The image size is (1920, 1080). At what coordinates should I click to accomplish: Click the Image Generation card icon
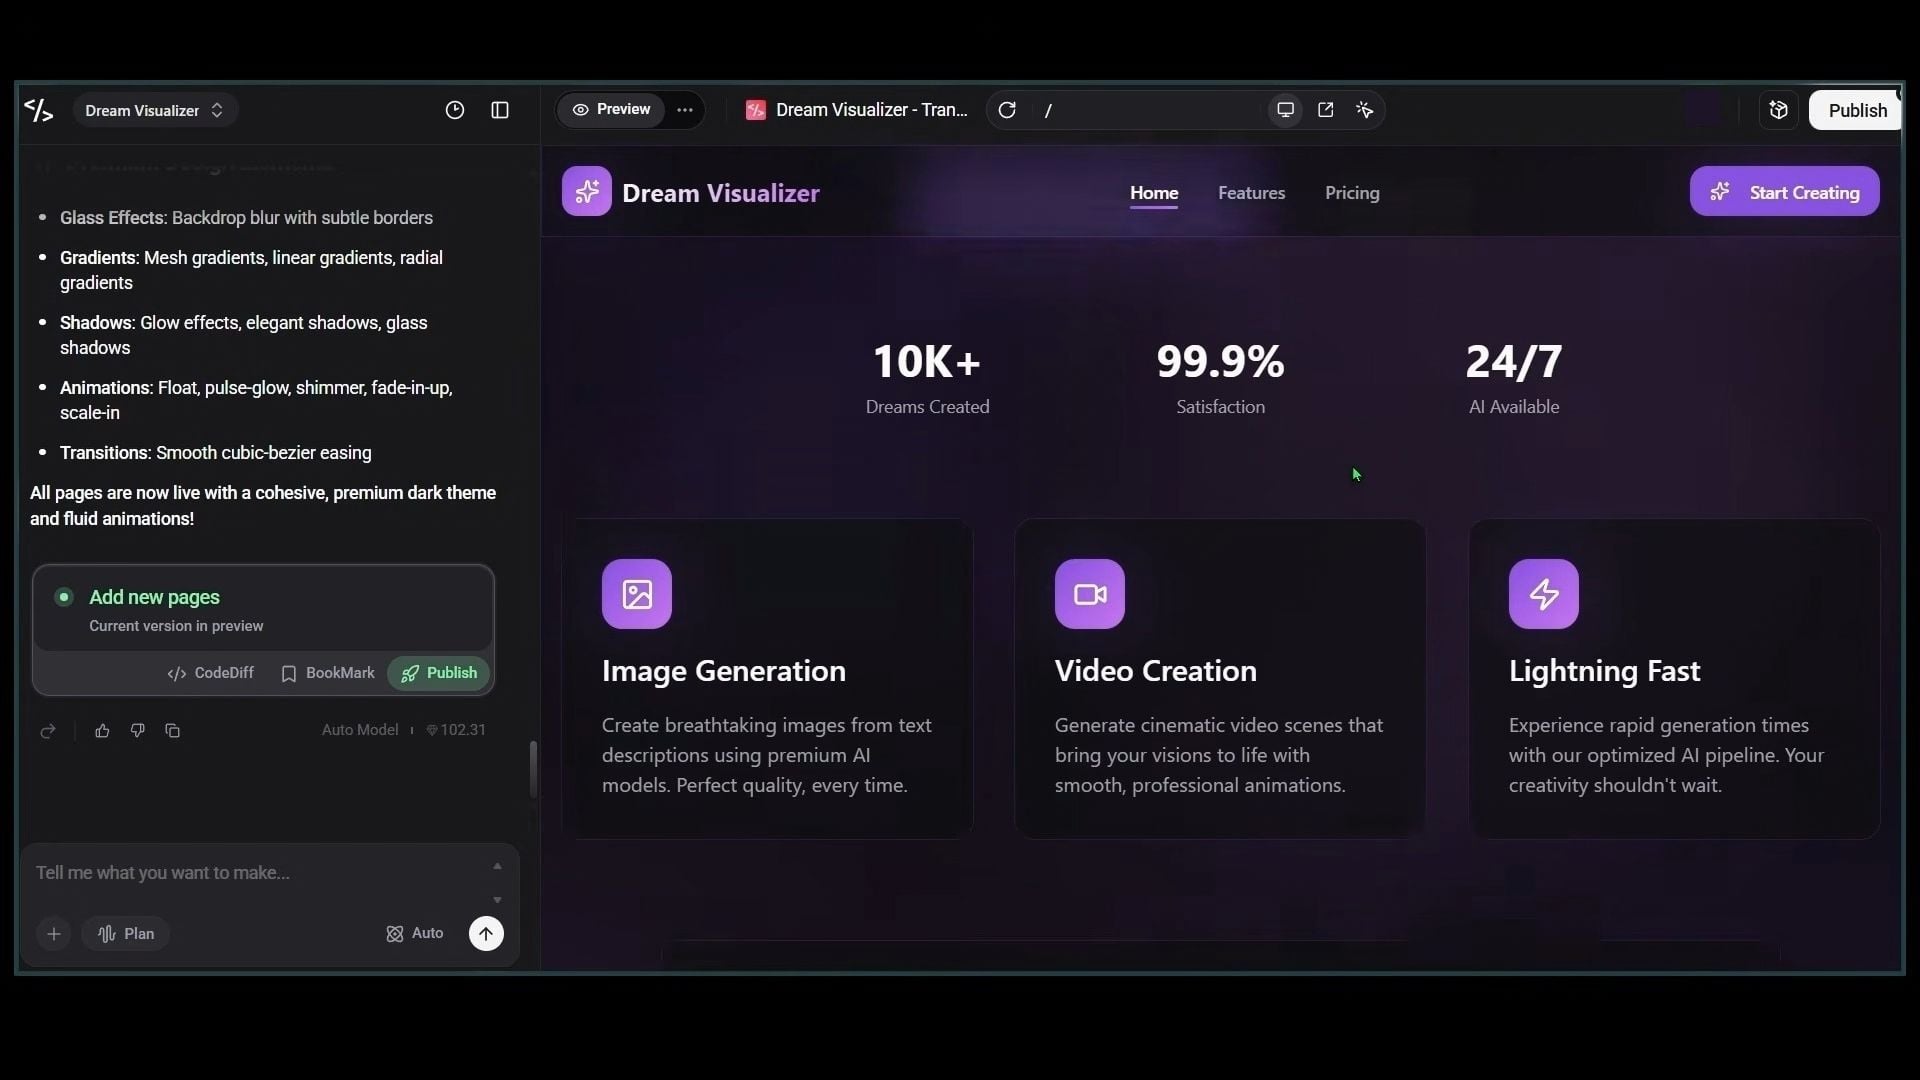coord(637,594)
